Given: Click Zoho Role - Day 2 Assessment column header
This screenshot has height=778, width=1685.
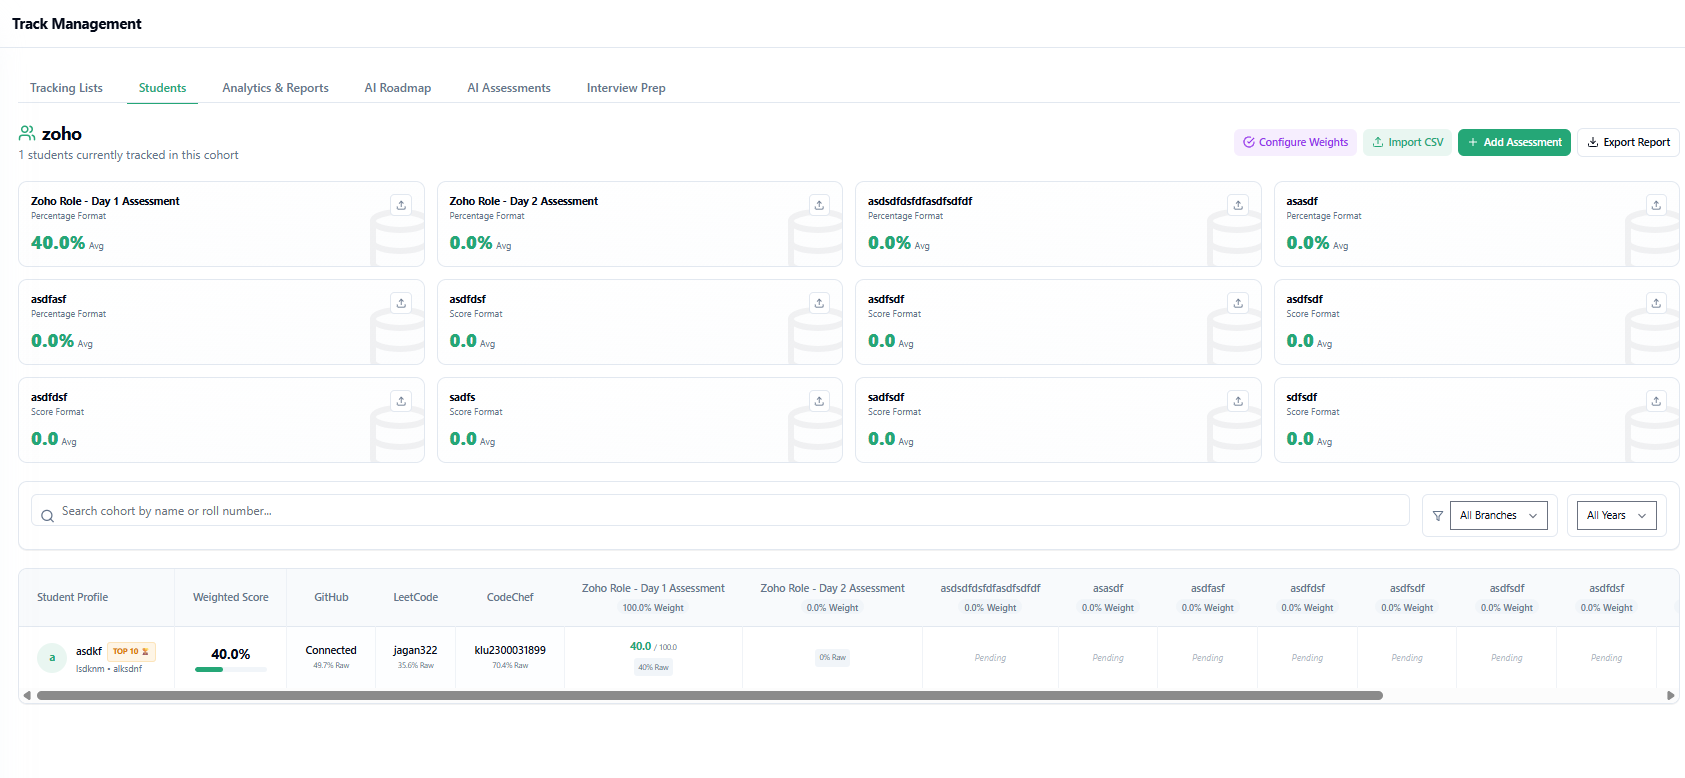Looking at the screenshot, I should pyautogui.click(x=832, y=588).
